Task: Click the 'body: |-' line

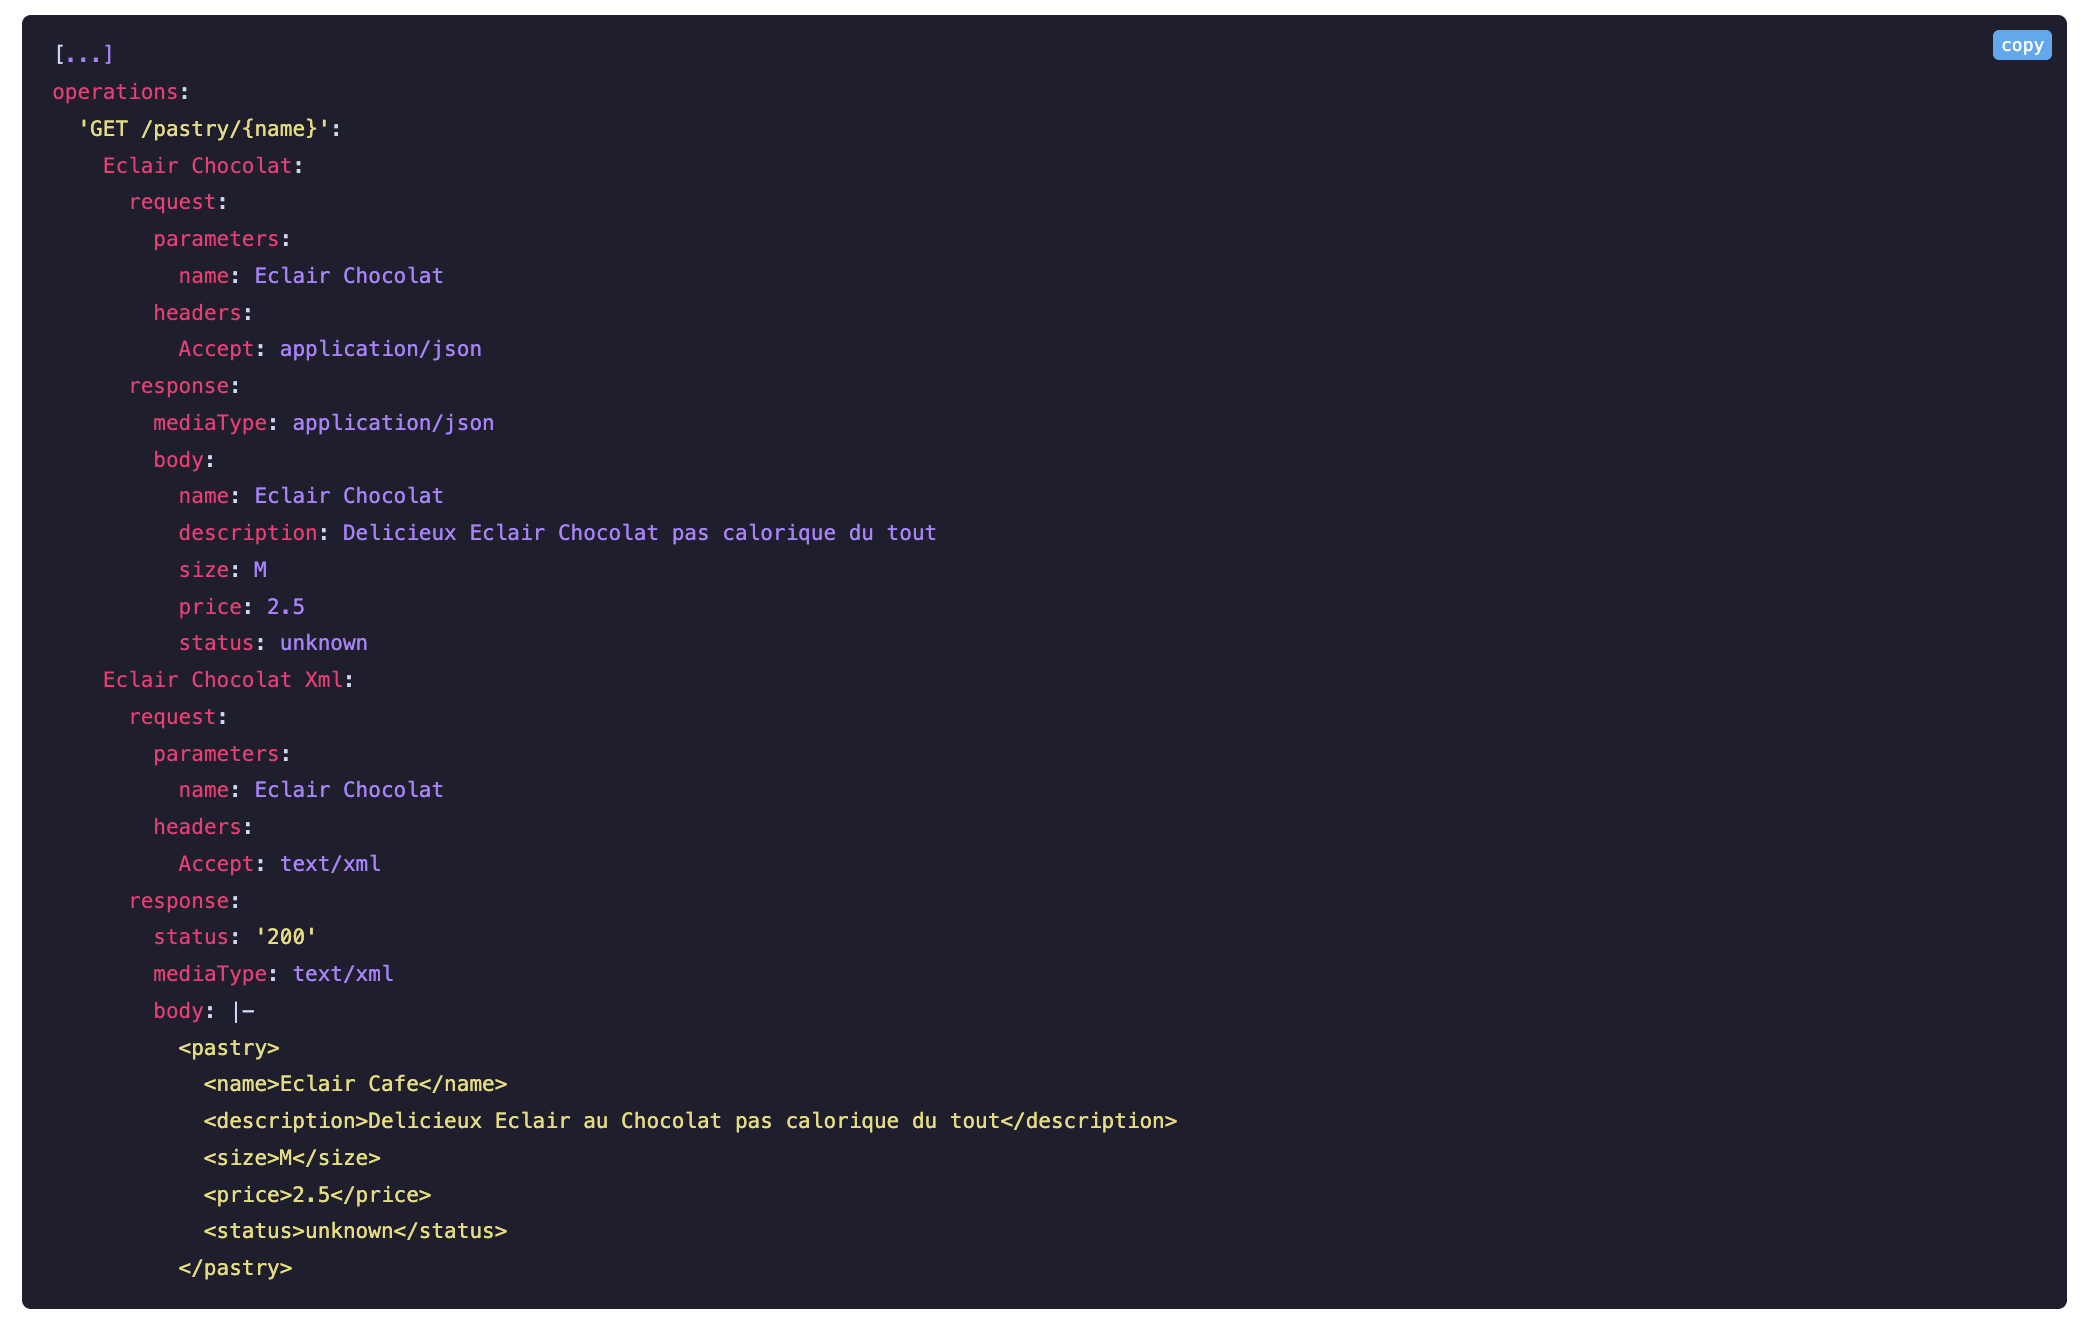Action: click(x=204, y=1011)
